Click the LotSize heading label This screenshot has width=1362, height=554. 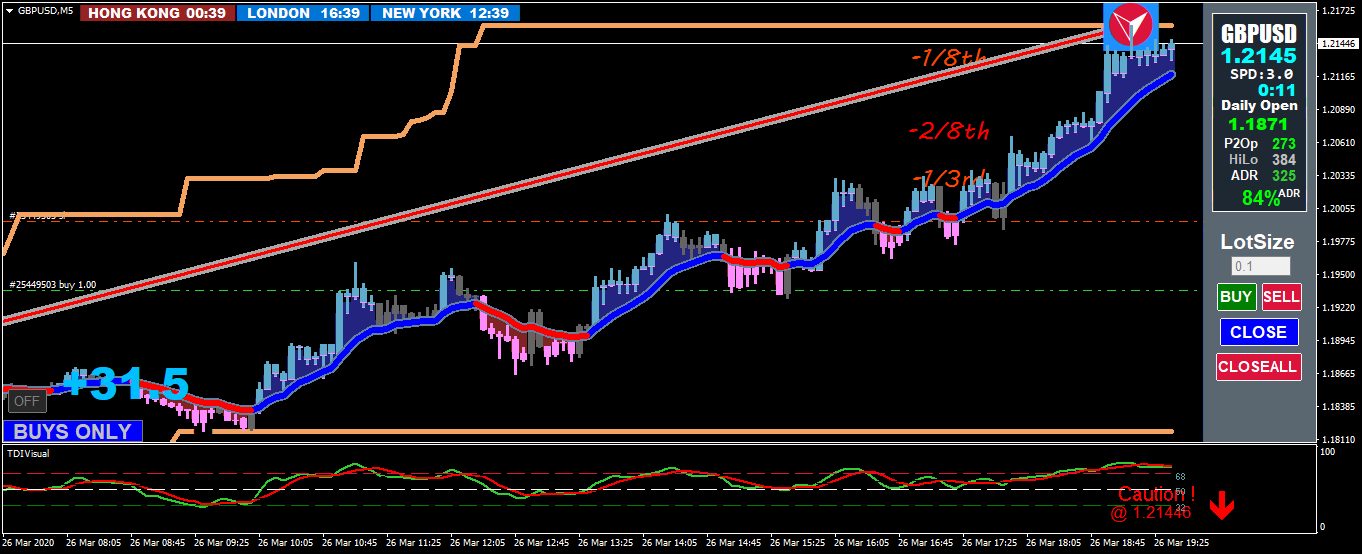pos(1258,242)
